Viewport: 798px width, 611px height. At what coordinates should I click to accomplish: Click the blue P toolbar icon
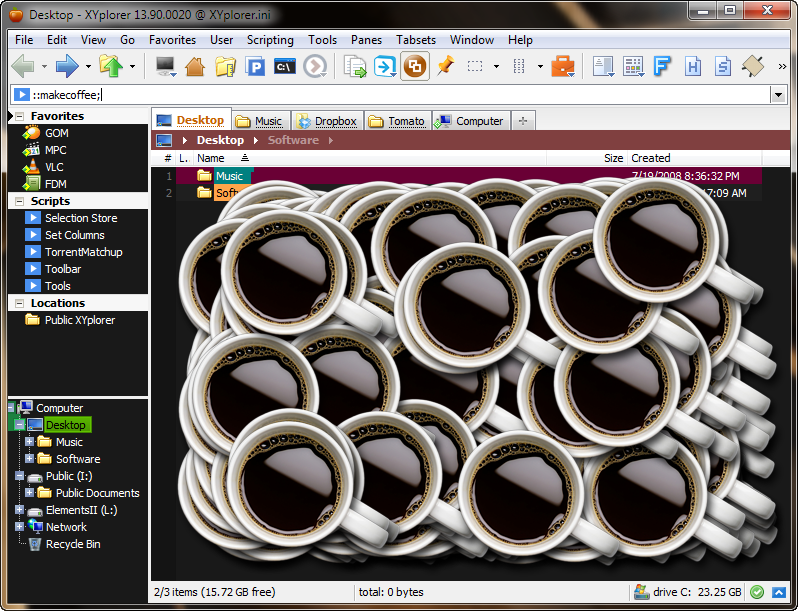[255, 67]
